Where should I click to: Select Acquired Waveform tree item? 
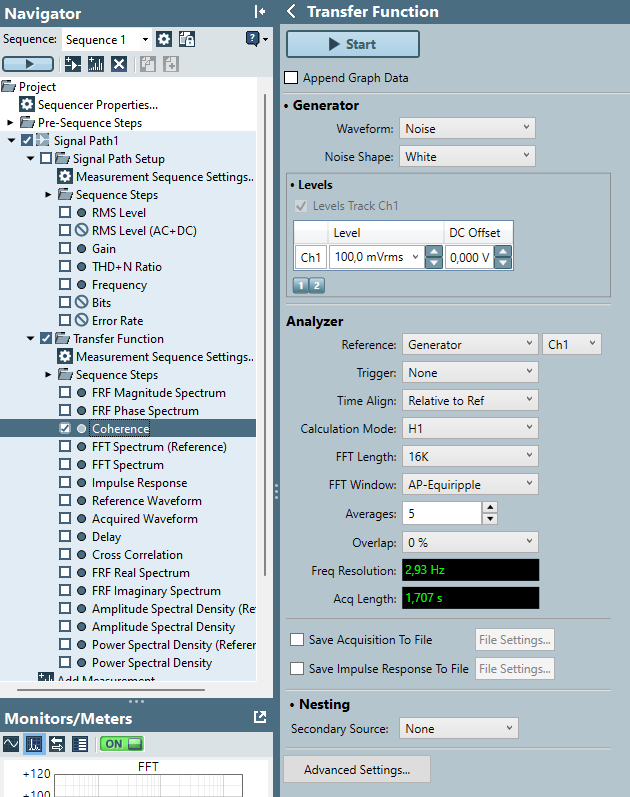tap(145, 518)
